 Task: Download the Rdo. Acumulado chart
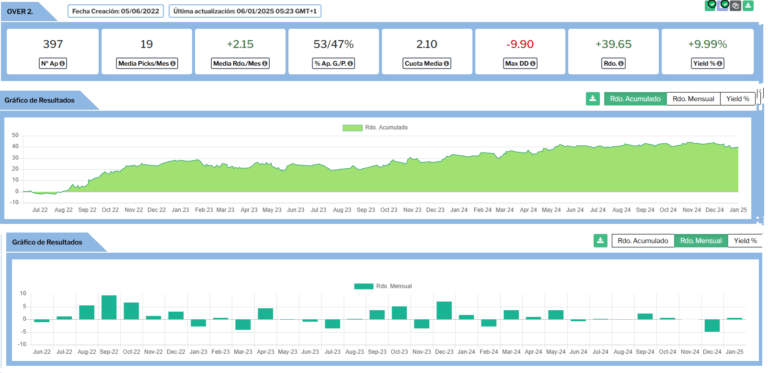[x=593, y=98]
